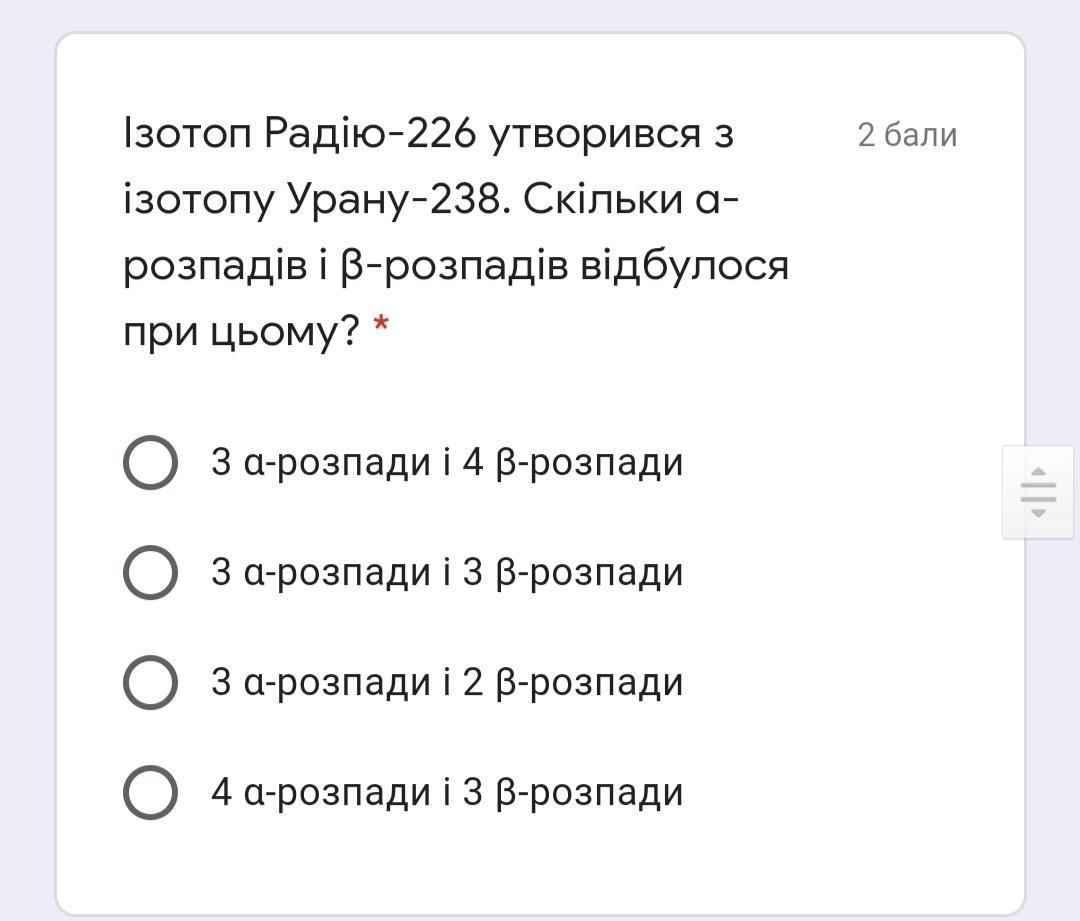Click the label '3 α-розпади і 3 β-розпади'

point(446,573)
